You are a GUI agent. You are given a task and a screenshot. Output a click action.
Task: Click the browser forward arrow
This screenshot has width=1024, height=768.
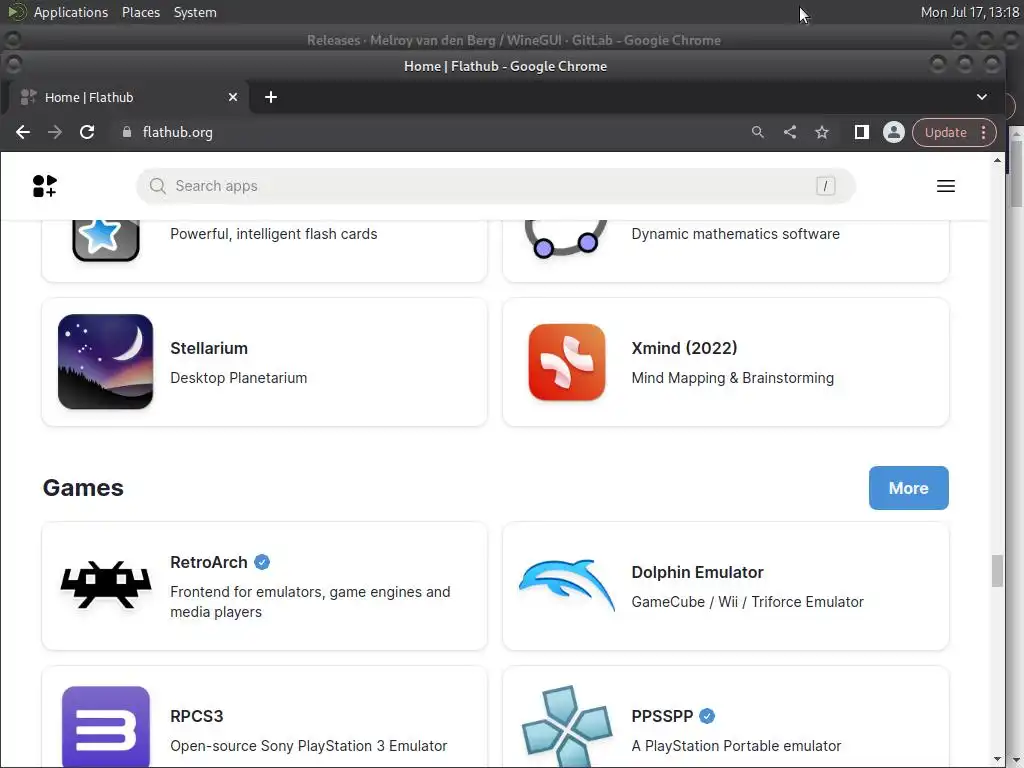(55, 133)
